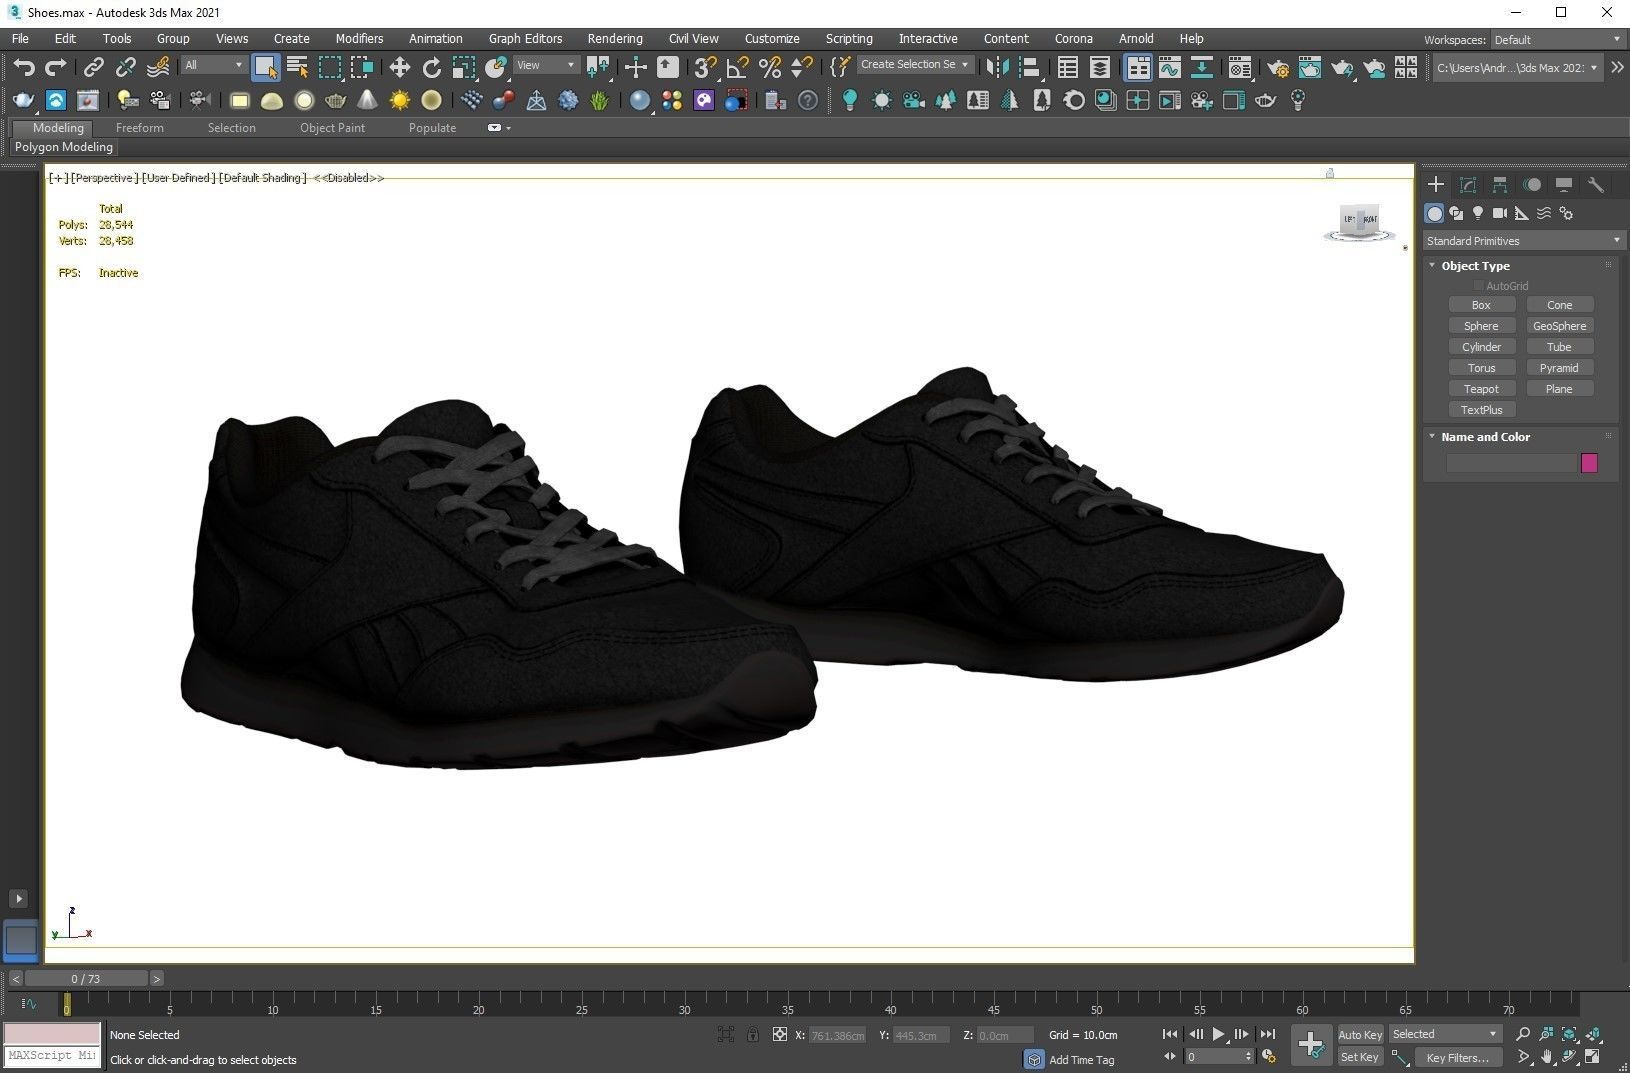This screenshot has width=1630, height=1073.
Task: Activate the Select Object tool
Action: [x=265, y=67]
